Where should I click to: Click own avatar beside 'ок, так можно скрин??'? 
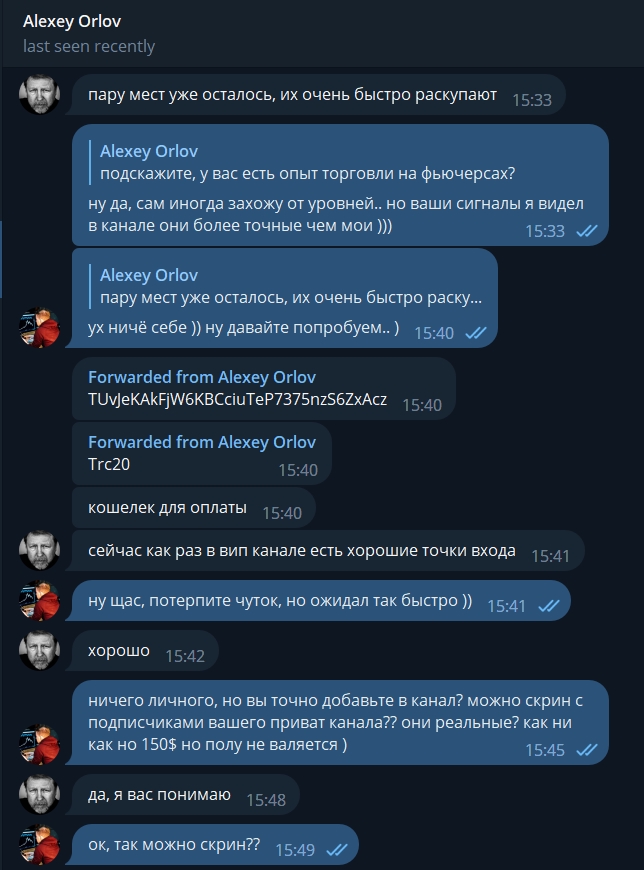point(39,844)
